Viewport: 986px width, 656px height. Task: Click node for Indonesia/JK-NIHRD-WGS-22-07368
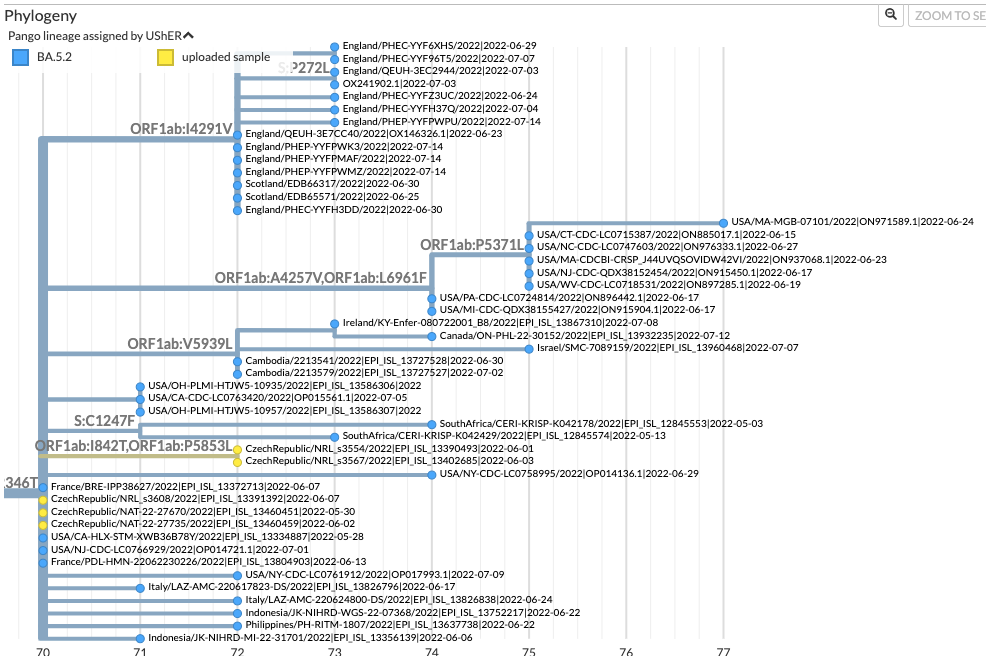click(237, 613)
